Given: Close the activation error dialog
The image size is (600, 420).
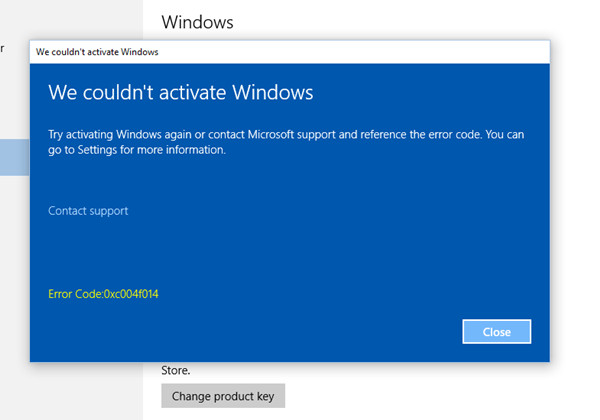Looking at the screenshot, I should pos(496,332).
